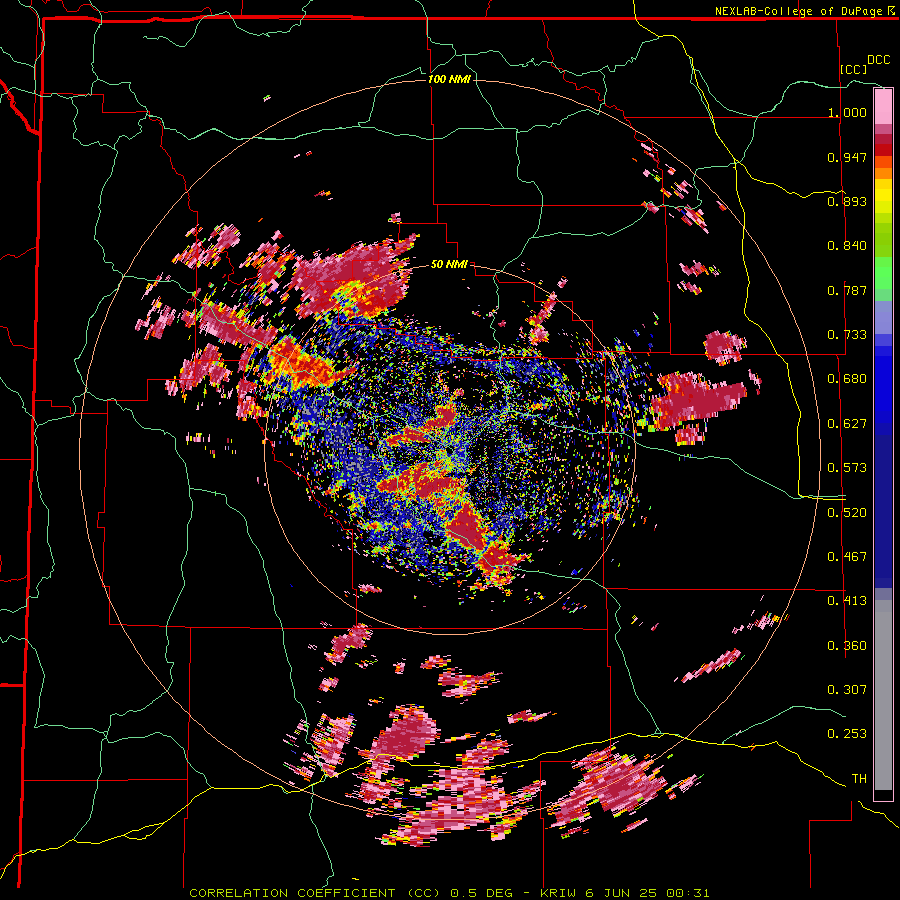Select the 0.467 scale value
Viewport: 900px width, 900px height.
847,557
